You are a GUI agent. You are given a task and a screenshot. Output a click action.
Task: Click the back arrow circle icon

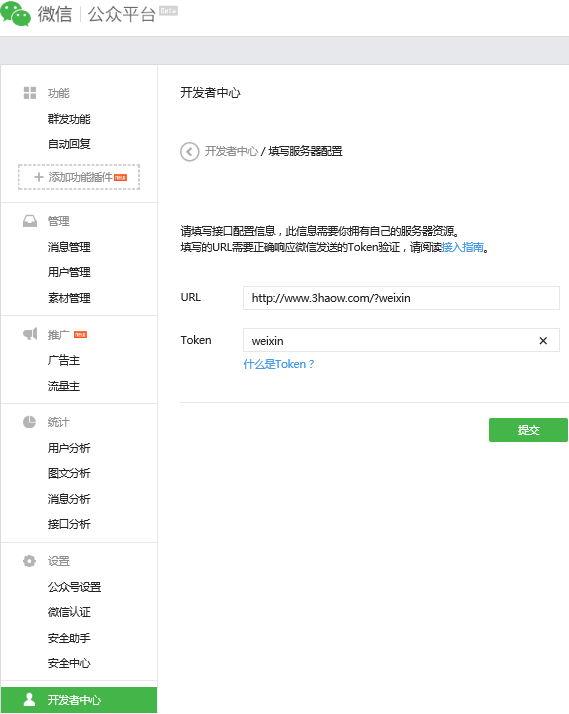[189, 152]
